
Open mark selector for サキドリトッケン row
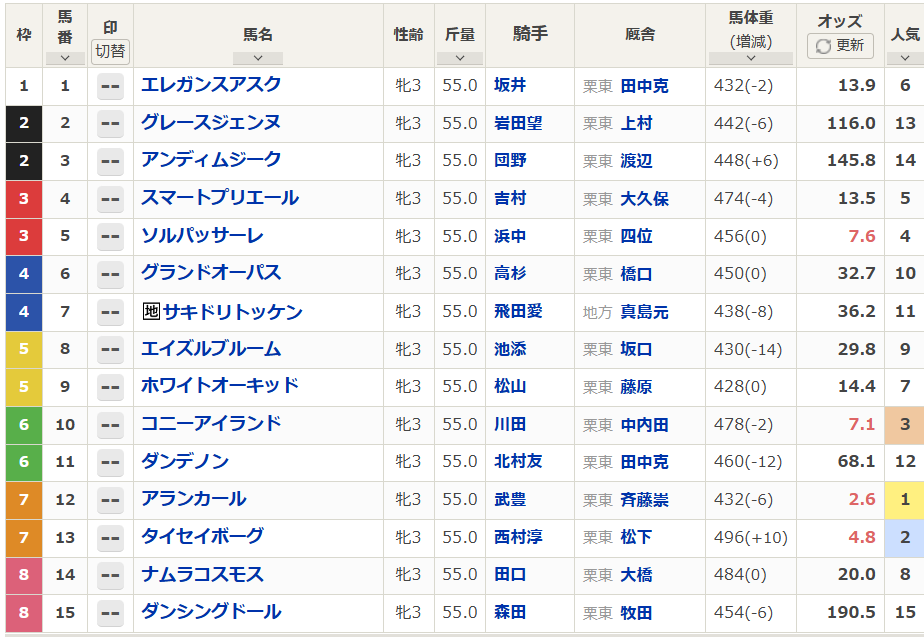point(110,312)
